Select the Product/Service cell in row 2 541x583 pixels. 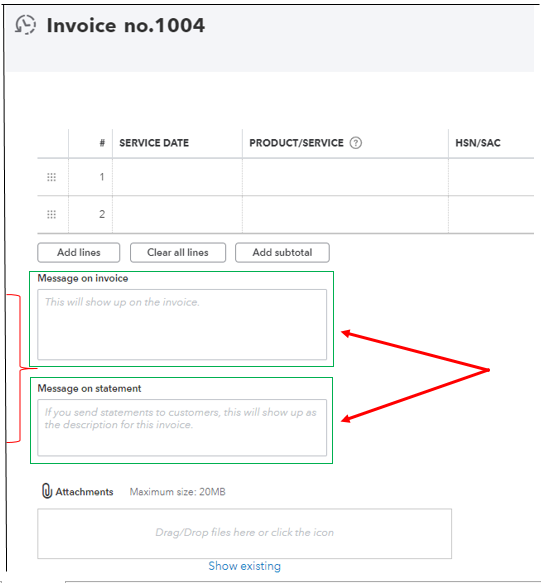[x=345, y=215]
